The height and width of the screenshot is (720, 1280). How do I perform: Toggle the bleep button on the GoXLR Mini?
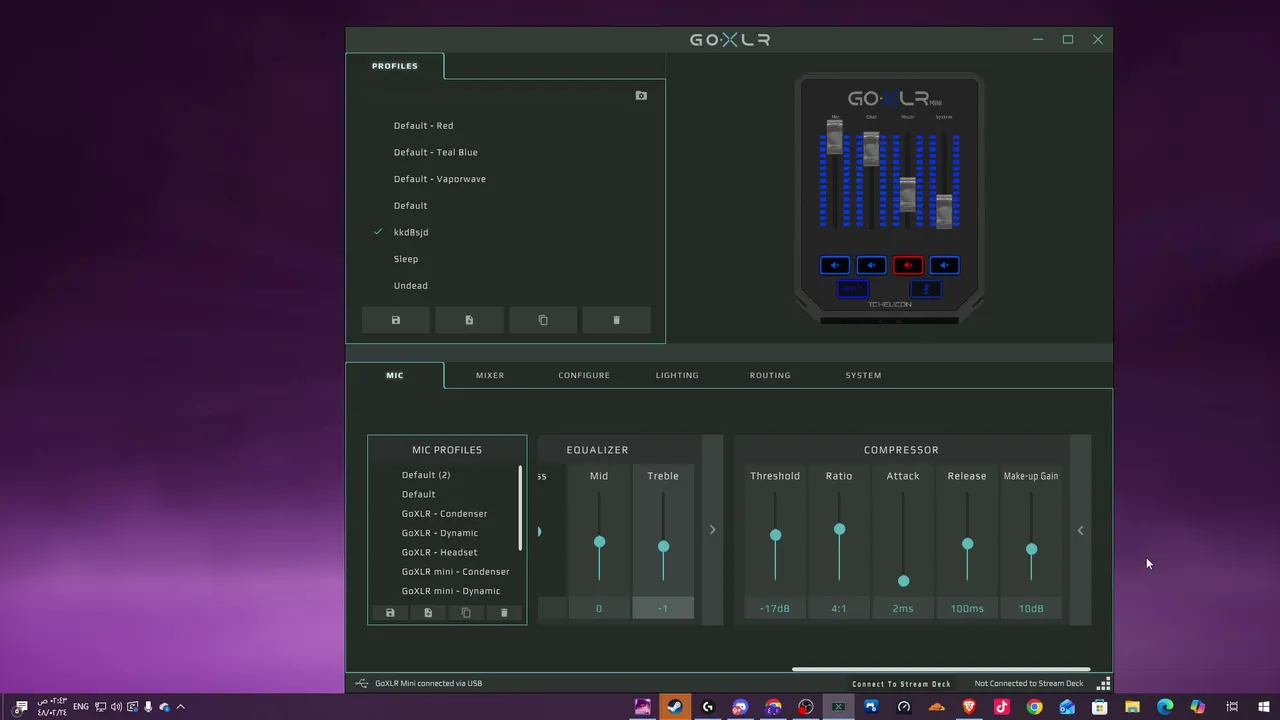(x=853, y=289)
